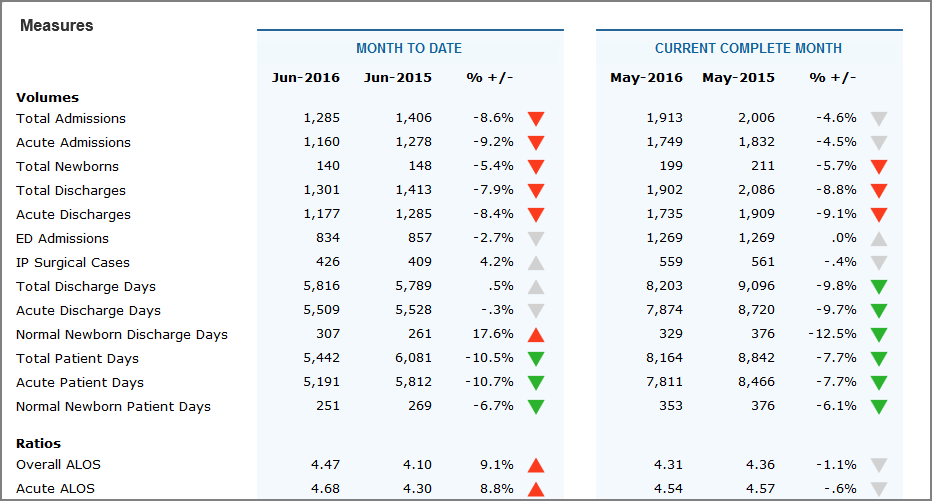Select the MONTH TO DATE section header
Image resolution: width=932 pixels, height=501 pixels.
coord(409,48)
